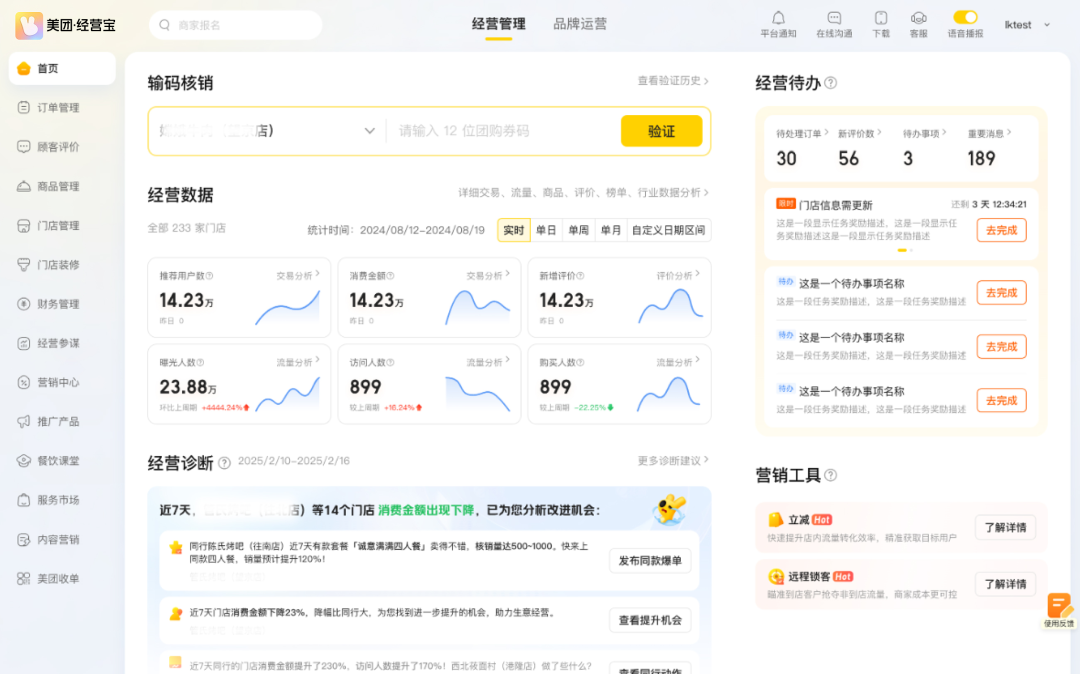Open 美团收单 at sidebar bottom
1080x674 pixels.
[x=62, y=577]
